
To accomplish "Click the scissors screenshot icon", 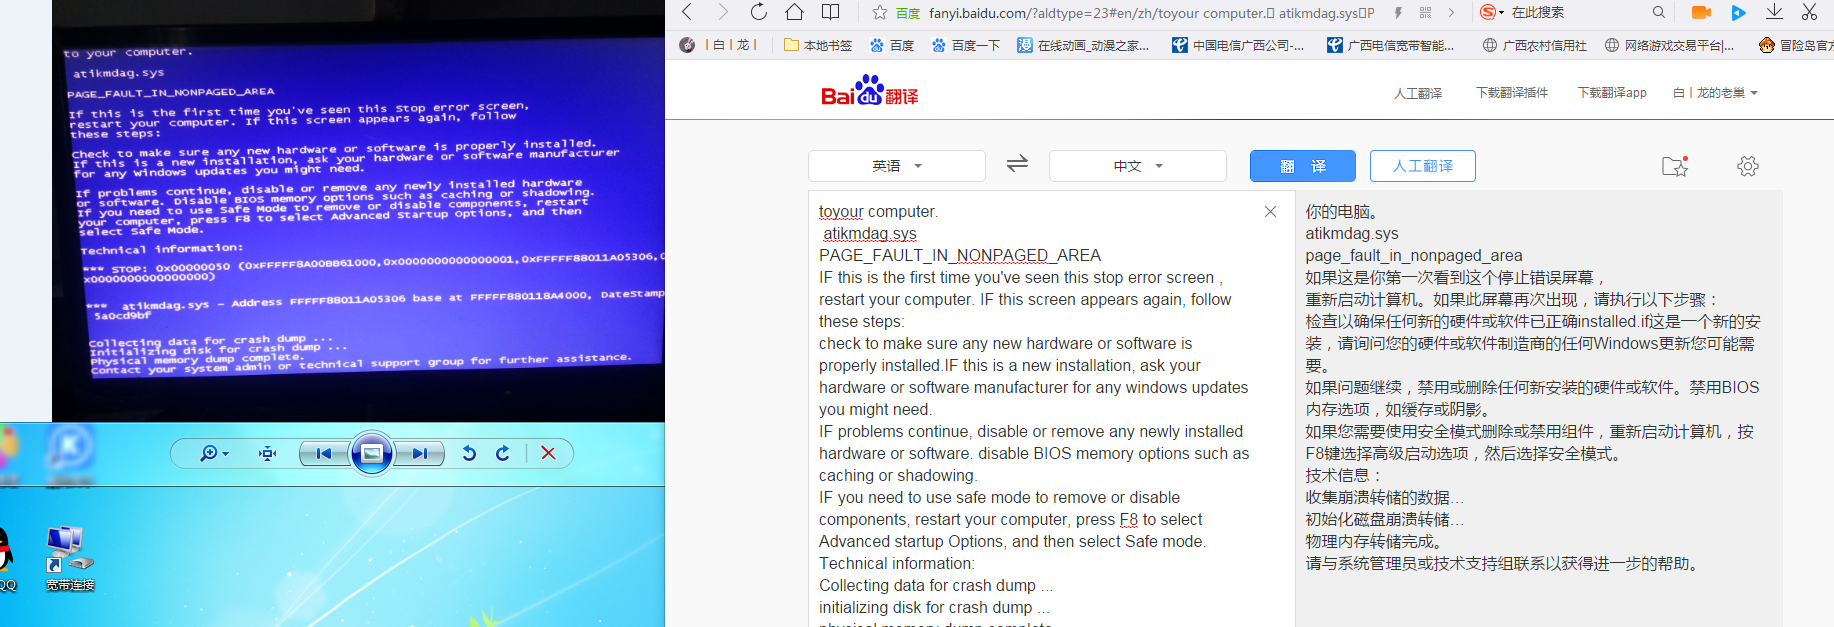I will pyautogui.click(x=1809, y=12).
